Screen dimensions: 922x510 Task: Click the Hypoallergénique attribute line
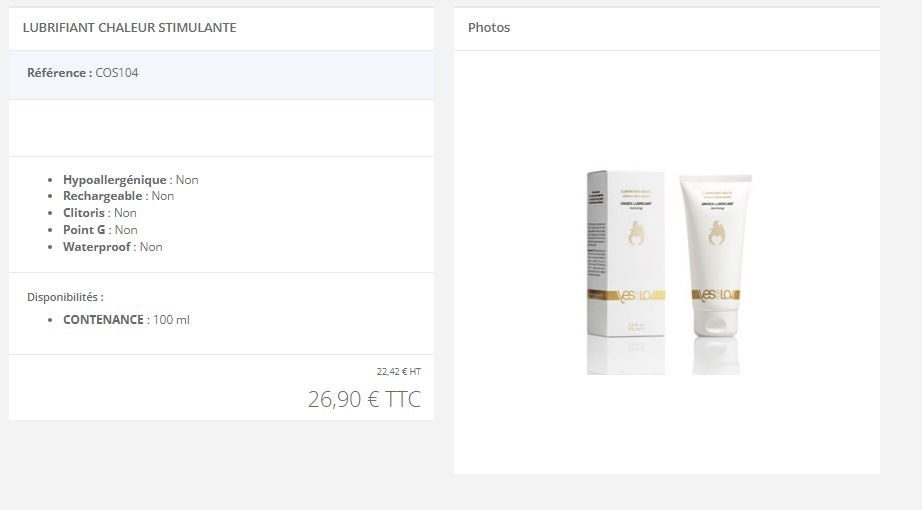coord(131,180)
